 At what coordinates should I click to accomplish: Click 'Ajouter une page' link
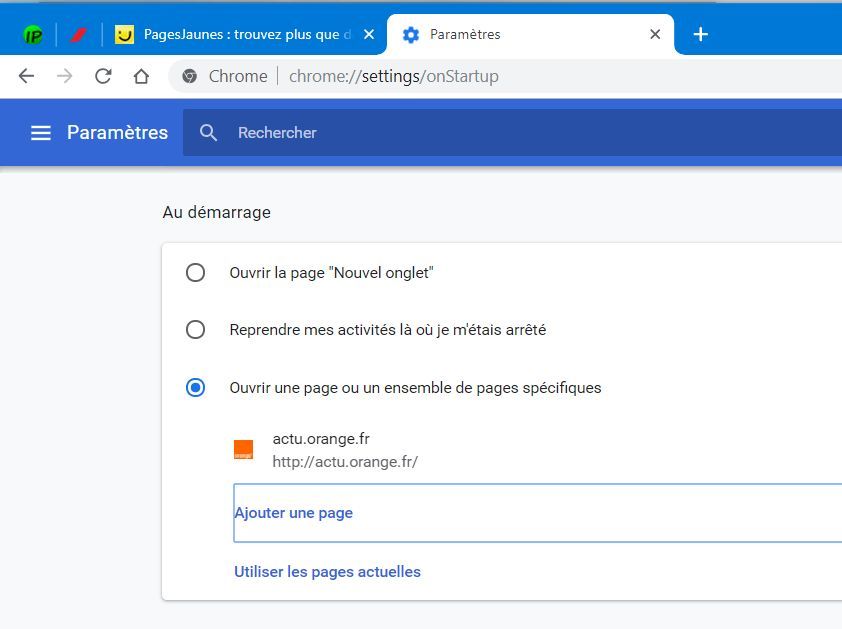[x=294, y=513]
